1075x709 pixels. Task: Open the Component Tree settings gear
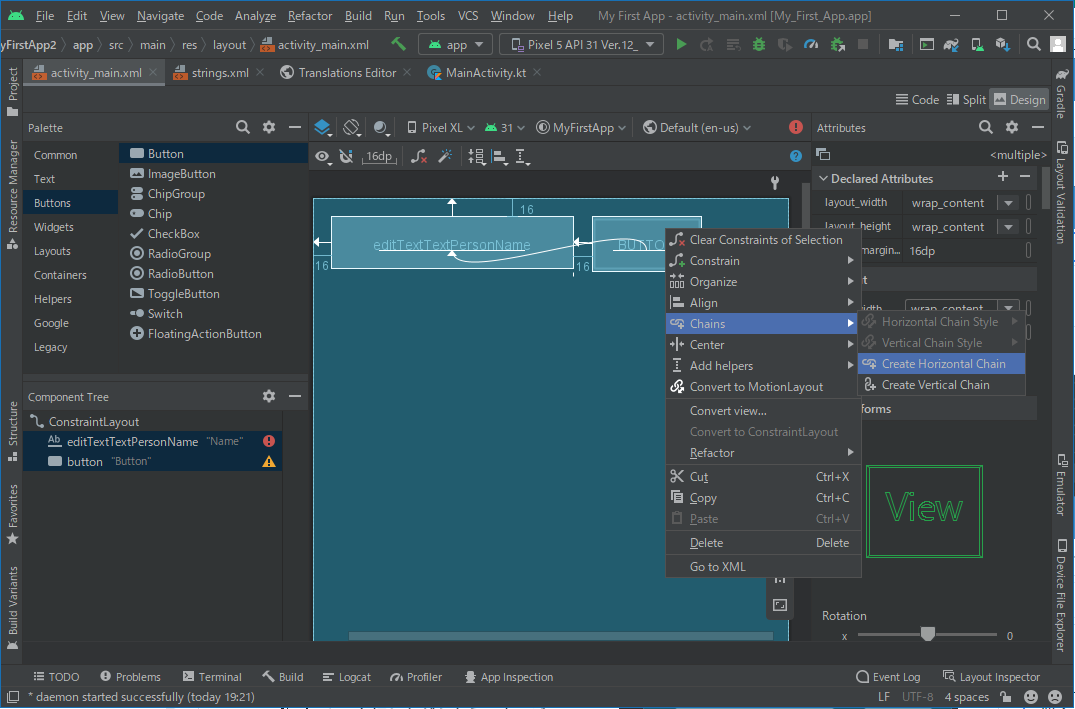click(268, 396)
